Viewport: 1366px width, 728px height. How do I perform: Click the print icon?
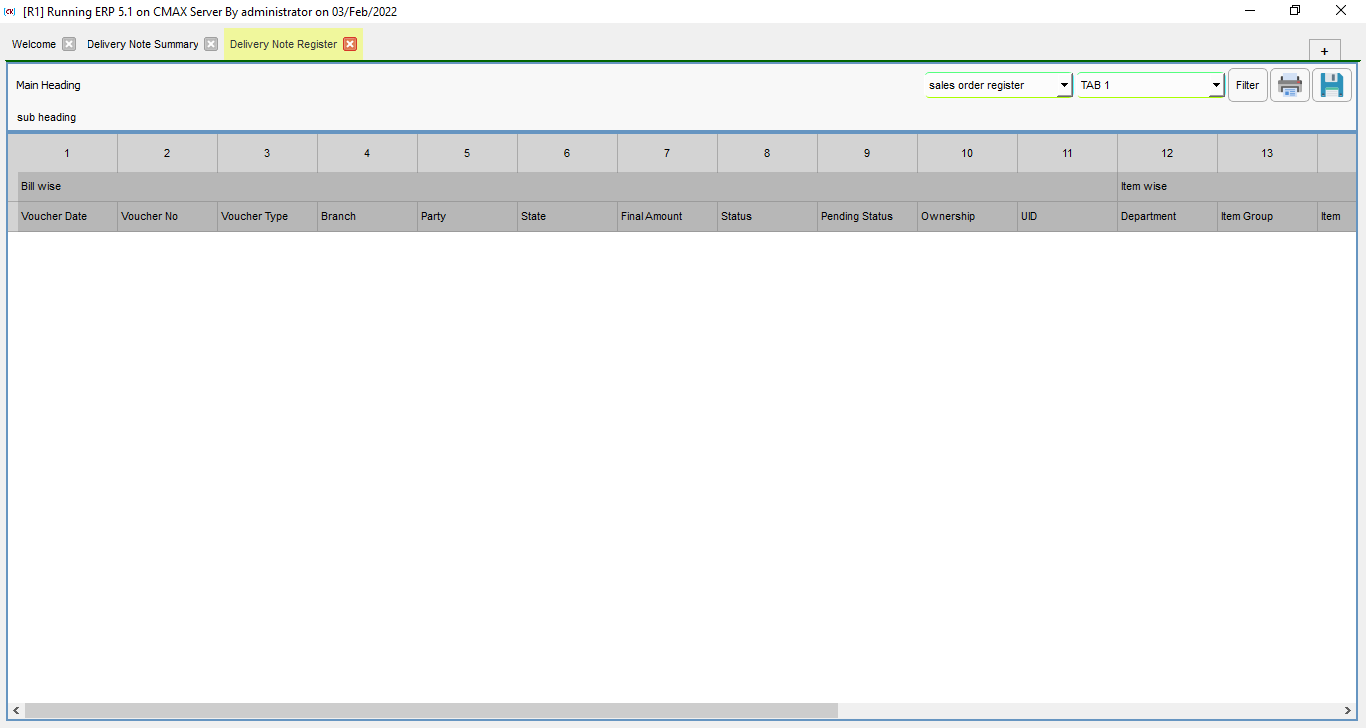[1289, 85]
